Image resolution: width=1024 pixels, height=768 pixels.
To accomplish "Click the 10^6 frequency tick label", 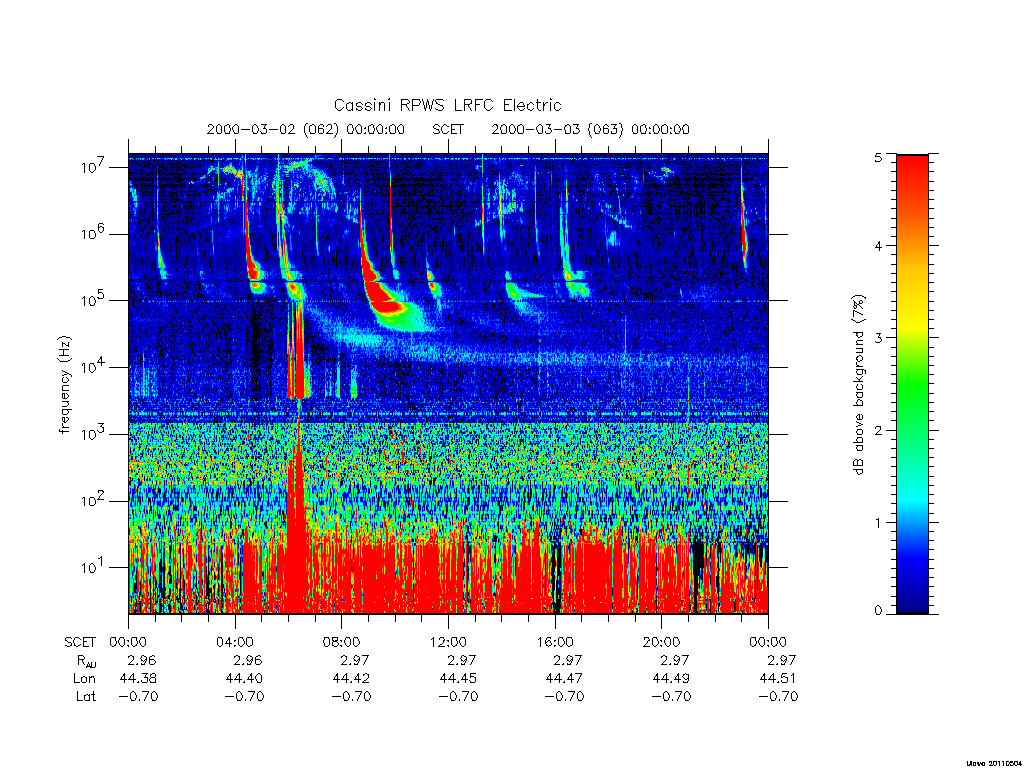I will (x=94, y=234).
